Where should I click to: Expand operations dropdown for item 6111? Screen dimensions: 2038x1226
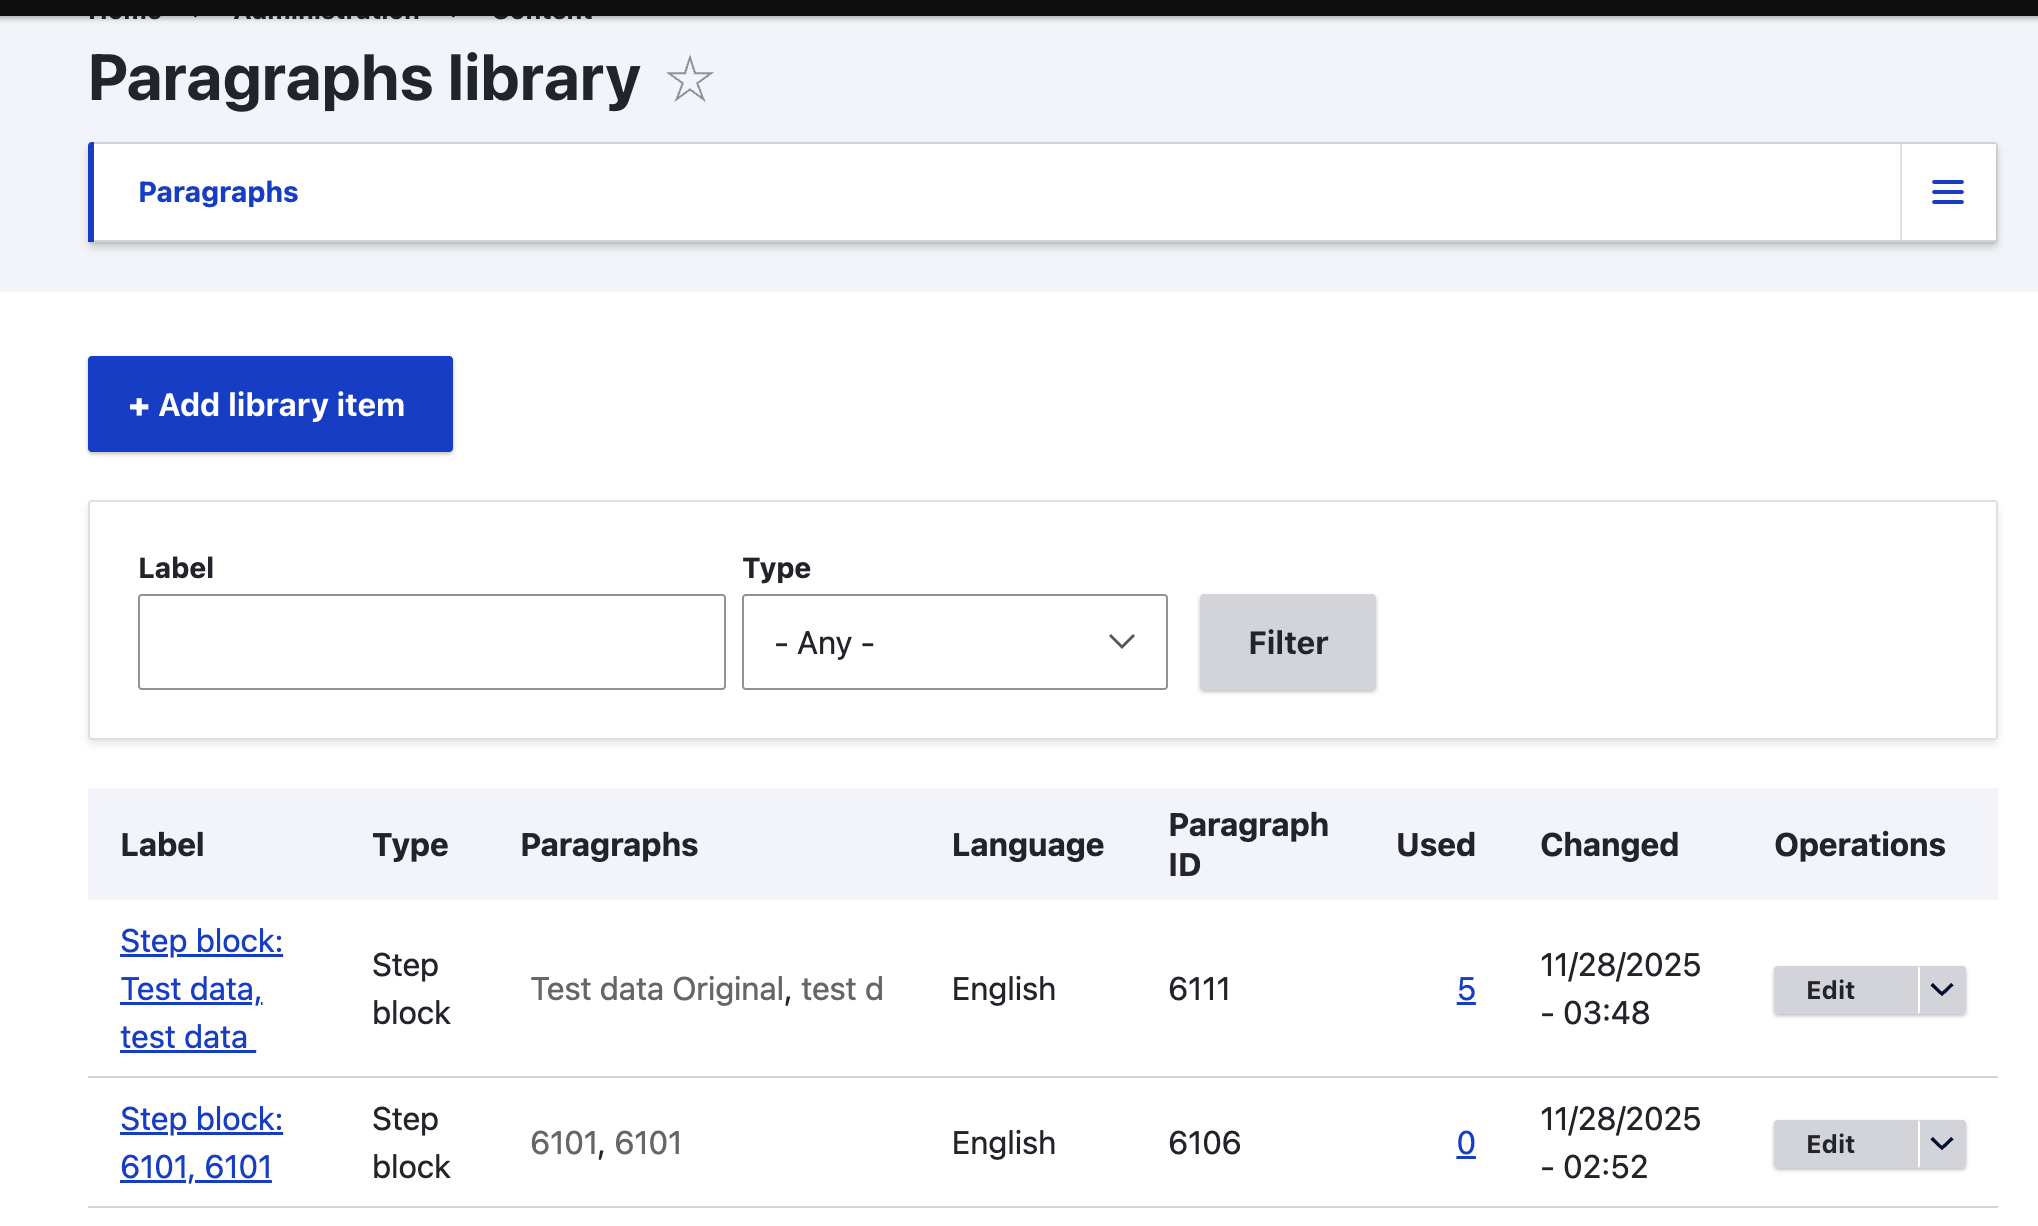1942,990
